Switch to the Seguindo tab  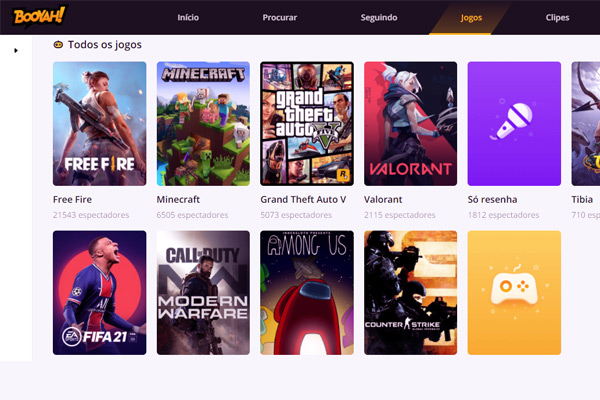[x=379, y=18]
